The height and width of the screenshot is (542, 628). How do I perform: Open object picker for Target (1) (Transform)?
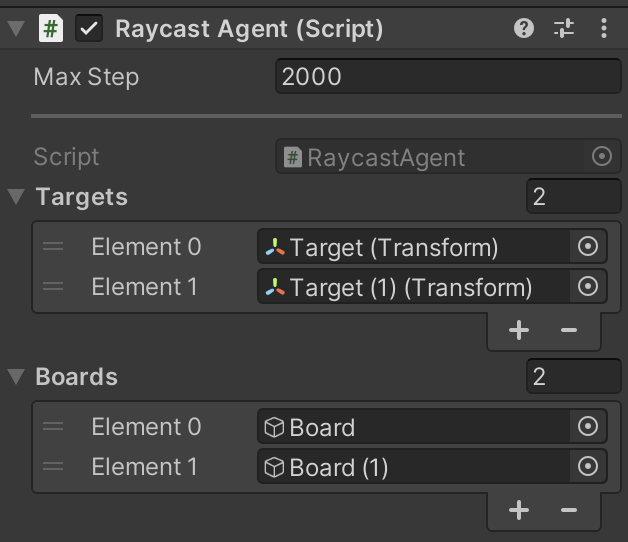click(x=588, y=286)
